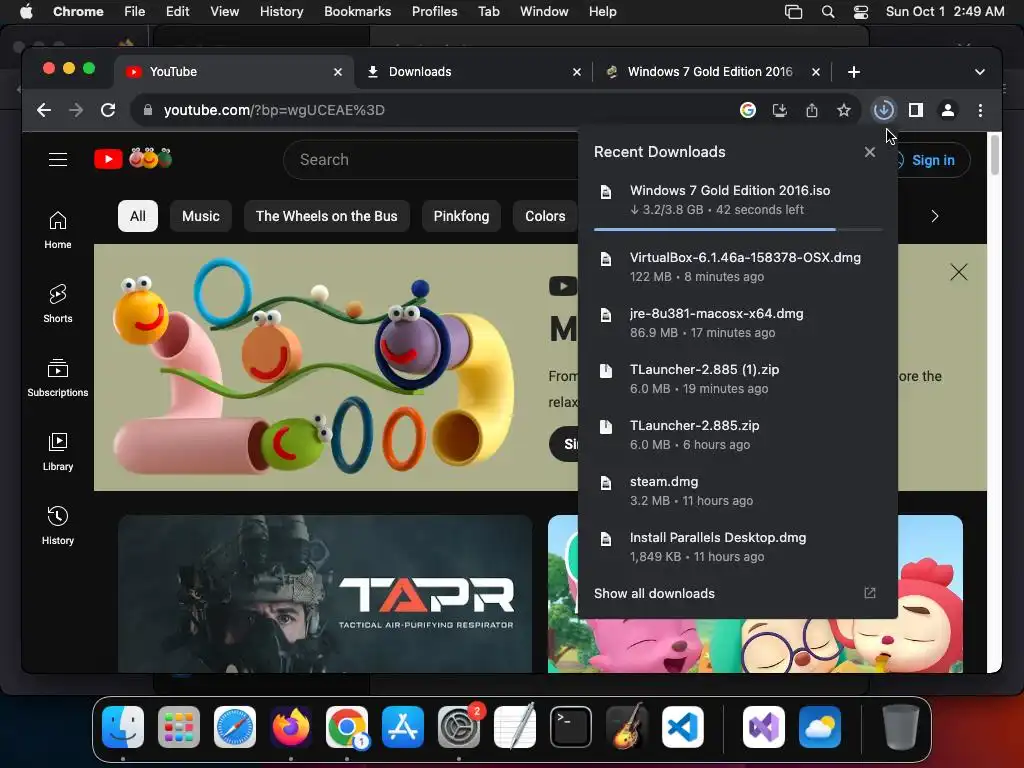Open TLauncher-2.885 (1).zip download
1024x768 pixels.
(738, 379)
